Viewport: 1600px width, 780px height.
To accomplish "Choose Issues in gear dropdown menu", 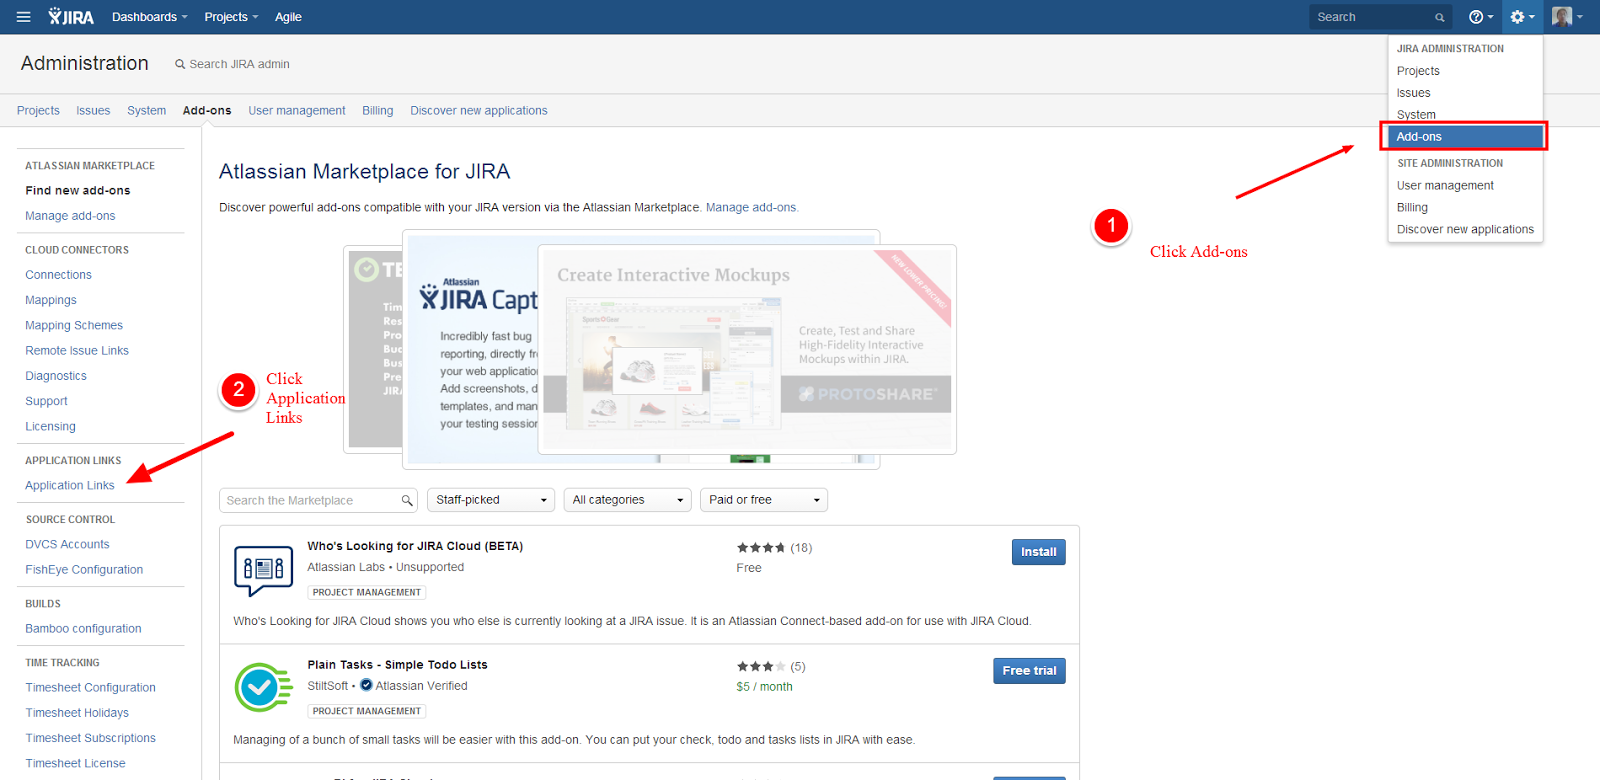I will pyautogui.click(x=1465, y=93).
